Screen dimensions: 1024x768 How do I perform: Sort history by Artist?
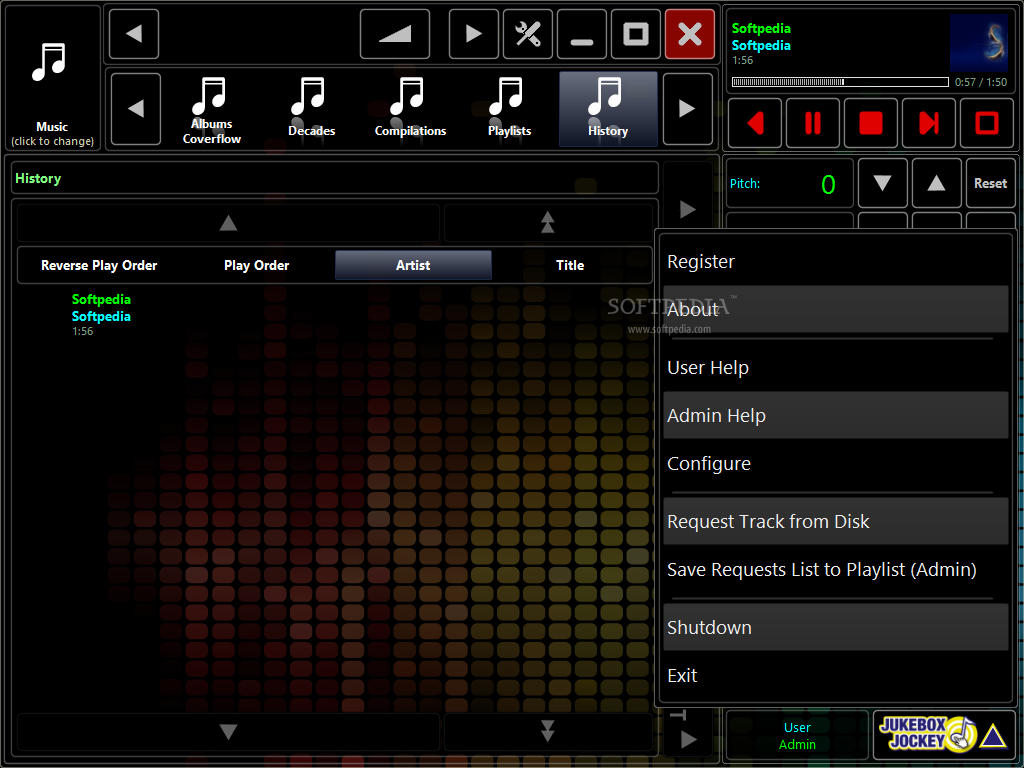pos(413,265)
